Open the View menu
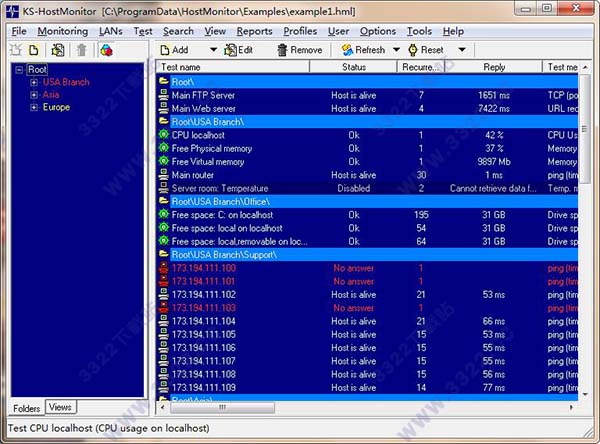Screen dimensions: 600x444 pos(215,31)
